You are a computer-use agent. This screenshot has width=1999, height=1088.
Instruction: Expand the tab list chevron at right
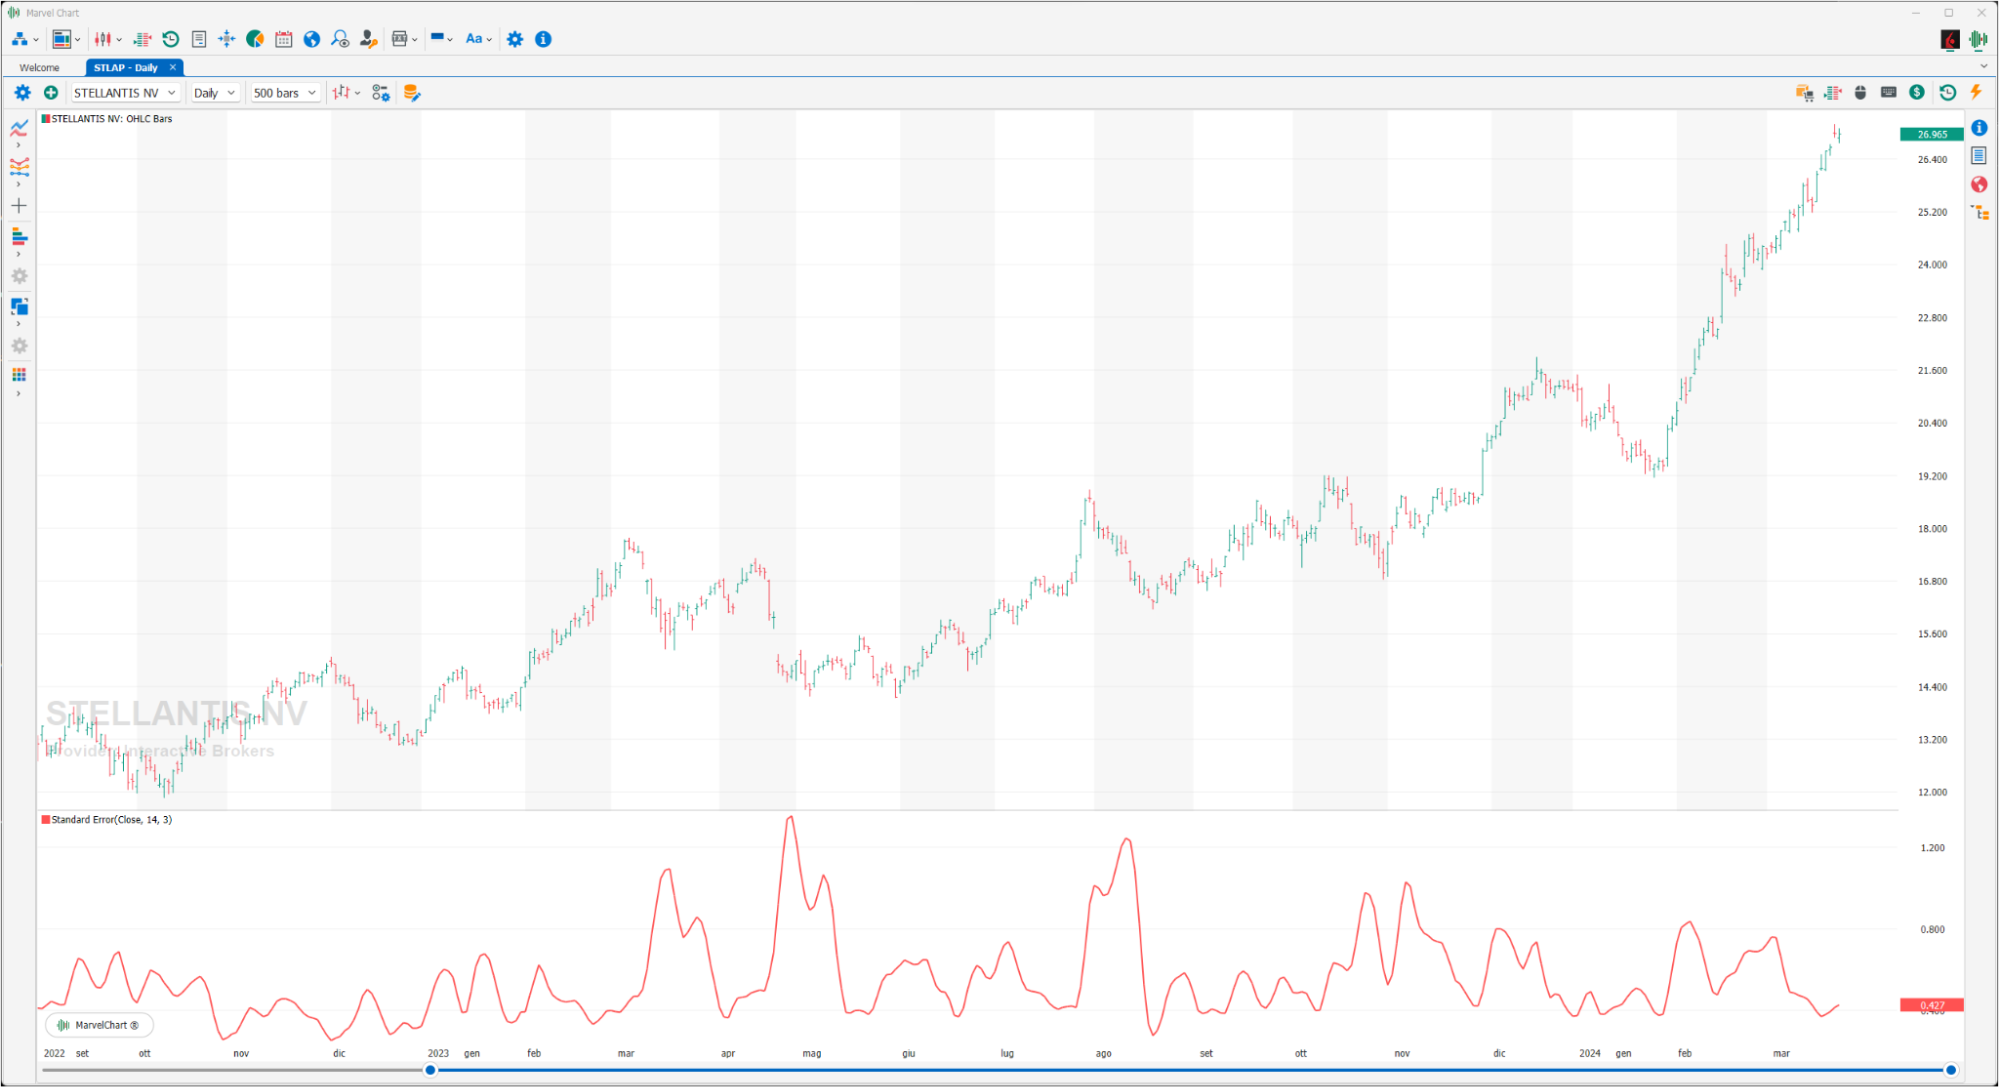point(1983,67)
